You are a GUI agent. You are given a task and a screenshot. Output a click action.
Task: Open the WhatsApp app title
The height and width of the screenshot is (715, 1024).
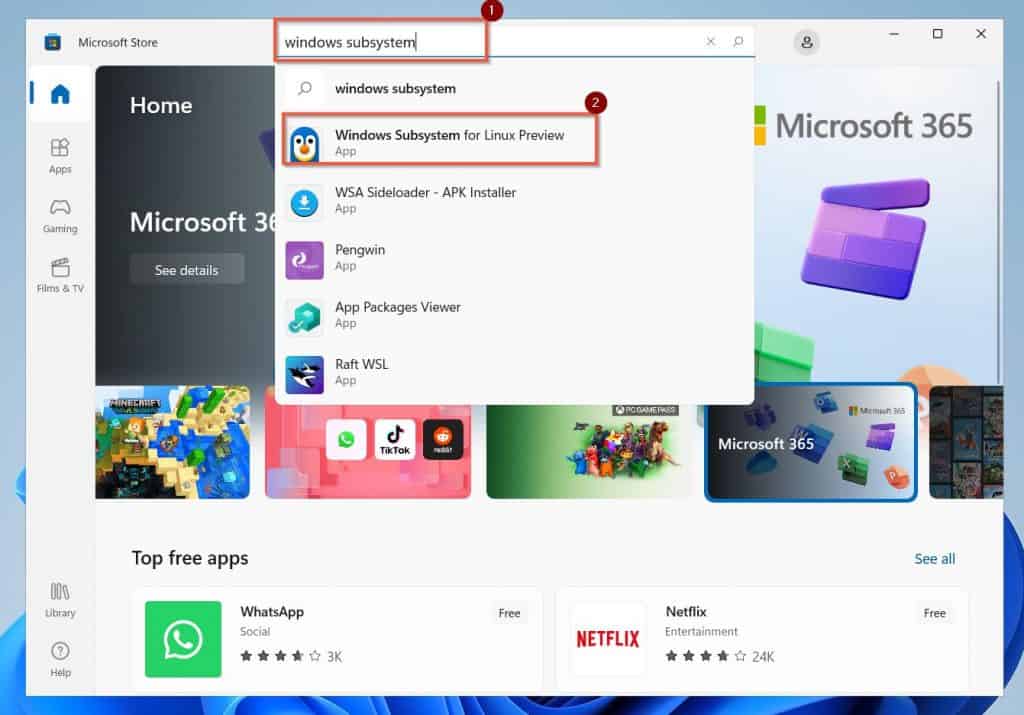pyautogui.click(x=272, y=612)
